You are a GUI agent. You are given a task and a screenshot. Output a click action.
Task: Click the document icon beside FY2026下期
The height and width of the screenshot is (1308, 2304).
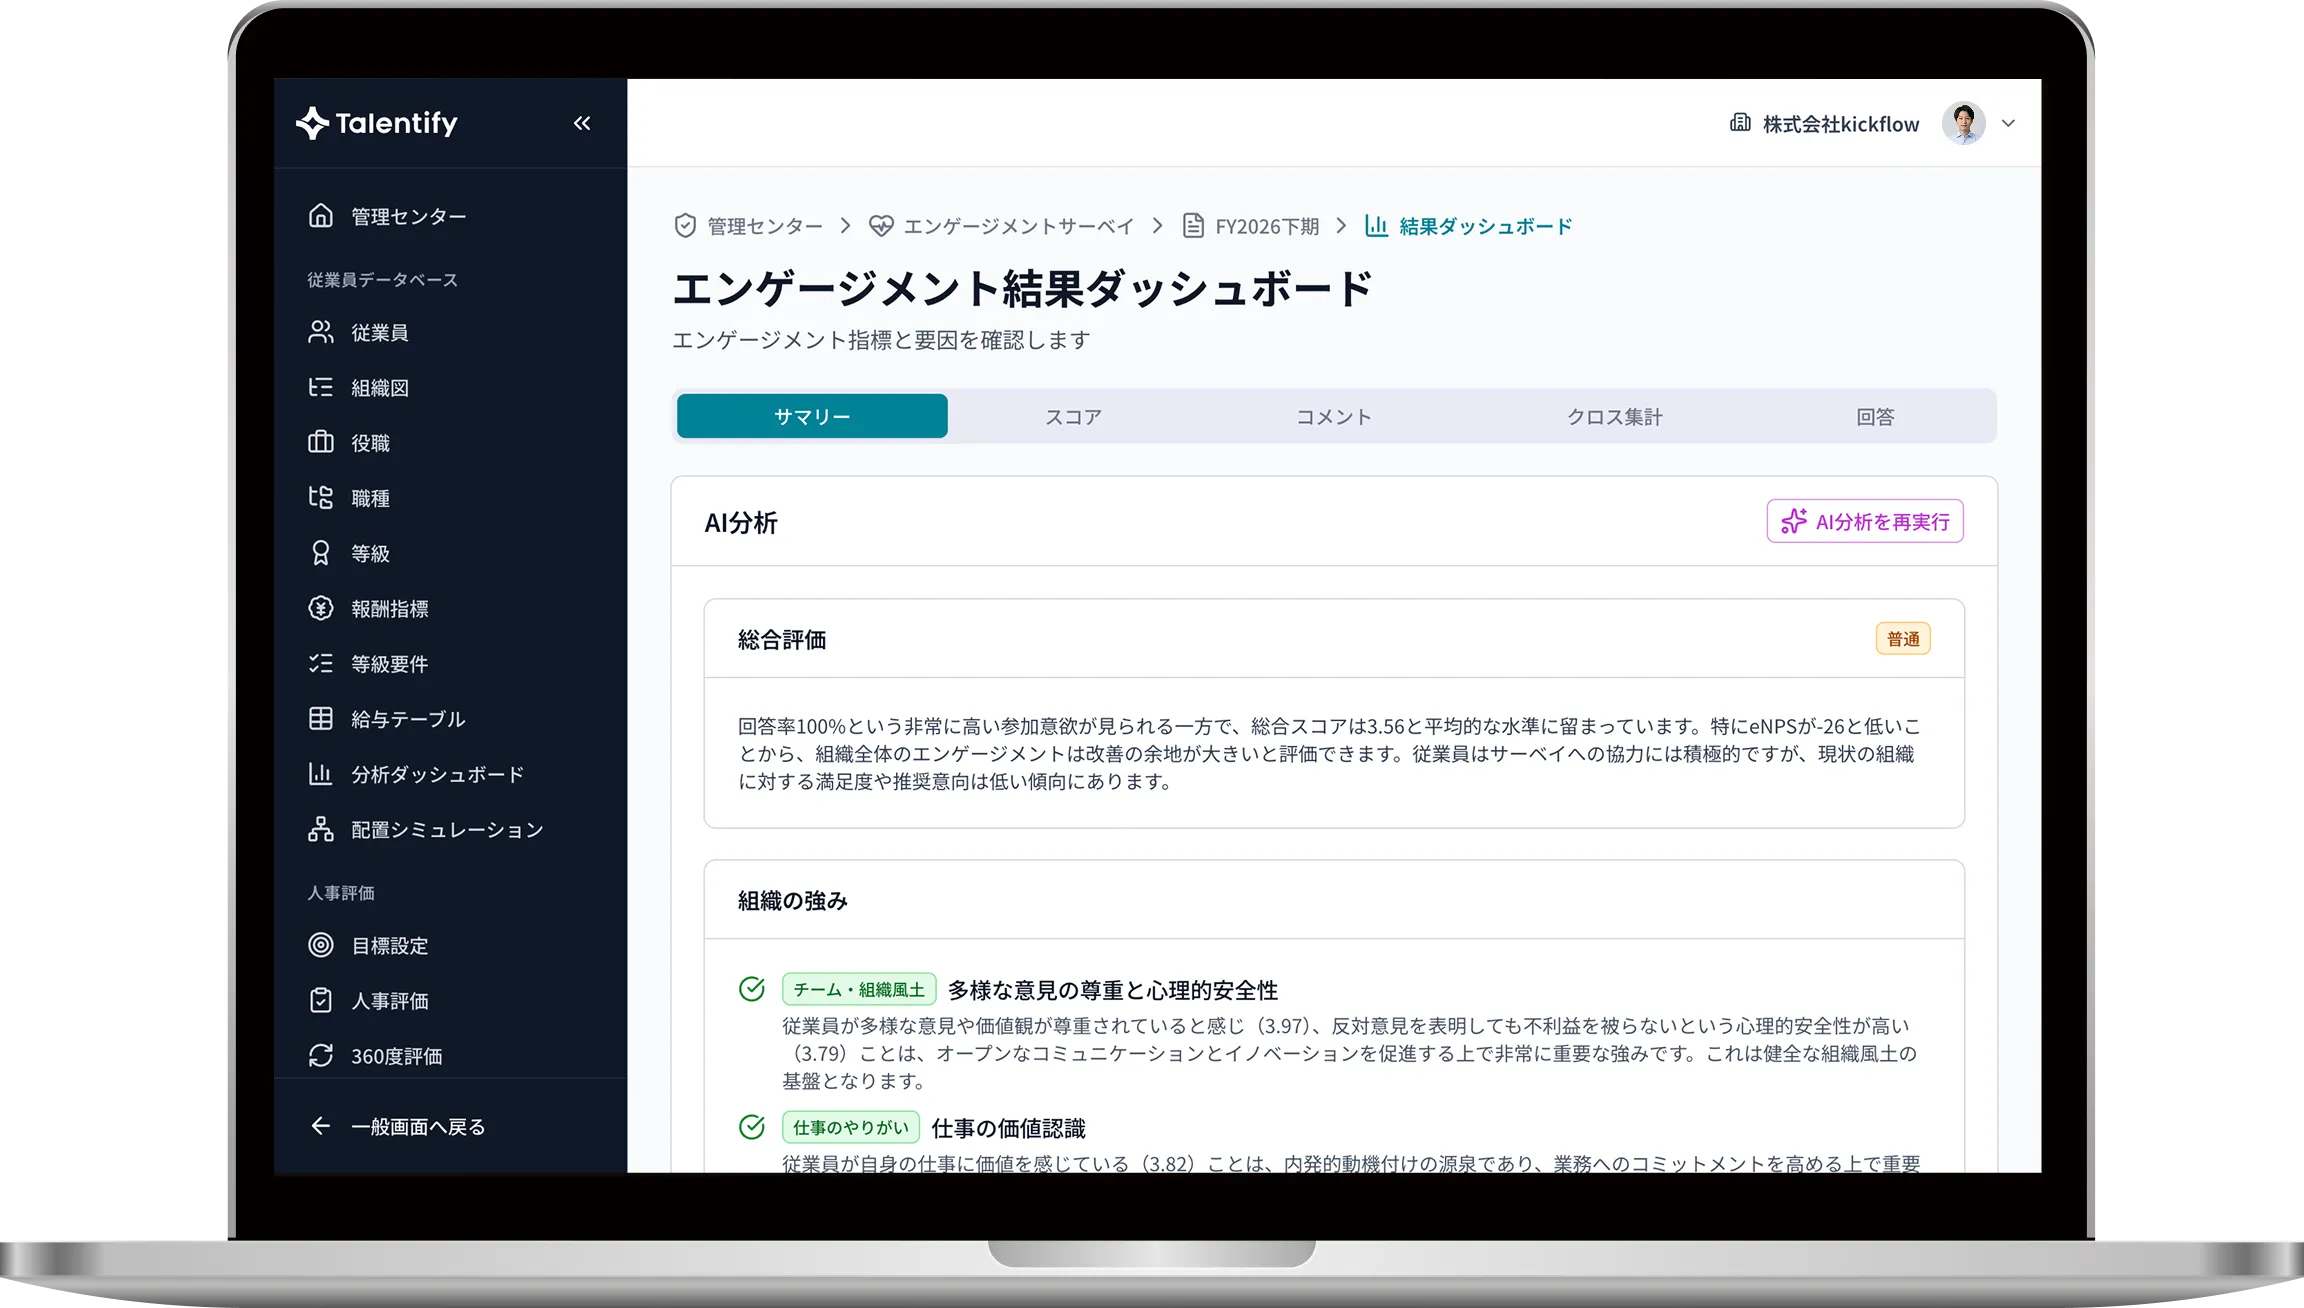coord(1193,226)
